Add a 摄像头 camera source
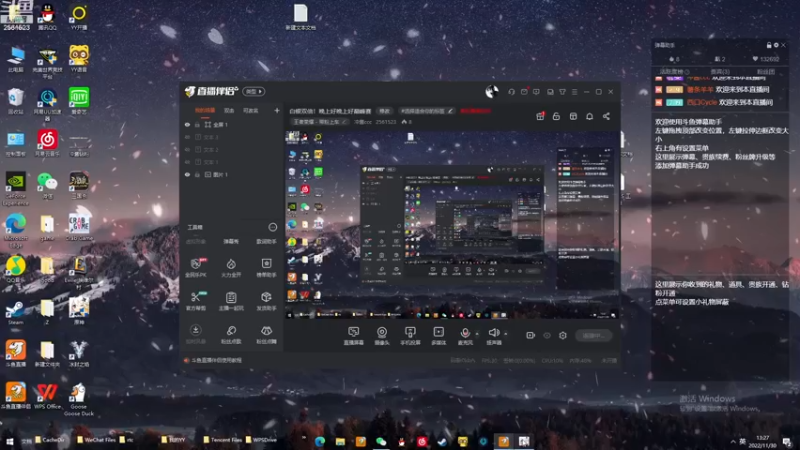 tap(382, 336)
